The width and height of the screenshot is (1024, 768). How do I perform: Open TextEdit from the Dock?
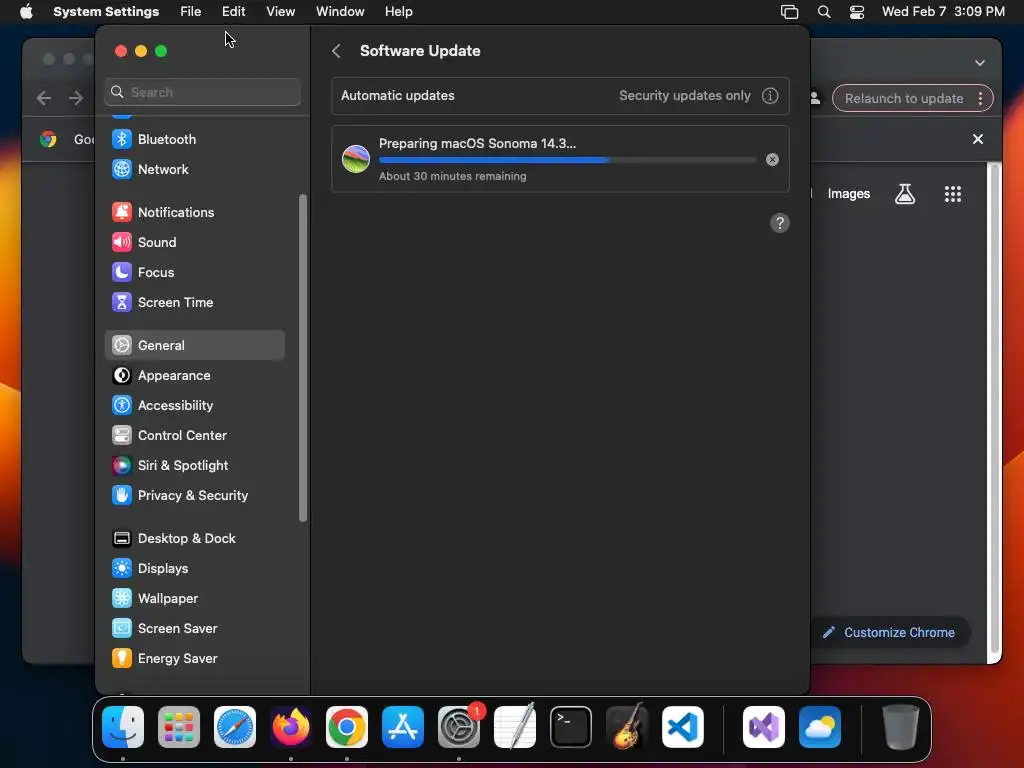coord(515,727)
